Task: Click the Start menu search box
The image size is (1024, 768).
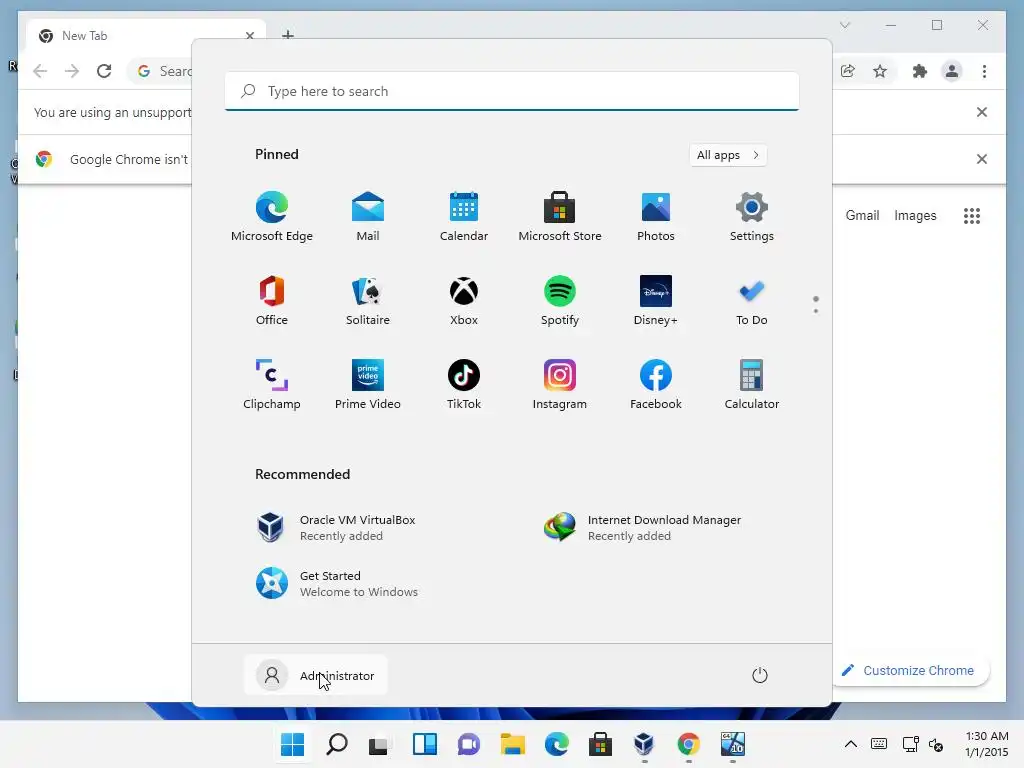Action: [512, 91]
